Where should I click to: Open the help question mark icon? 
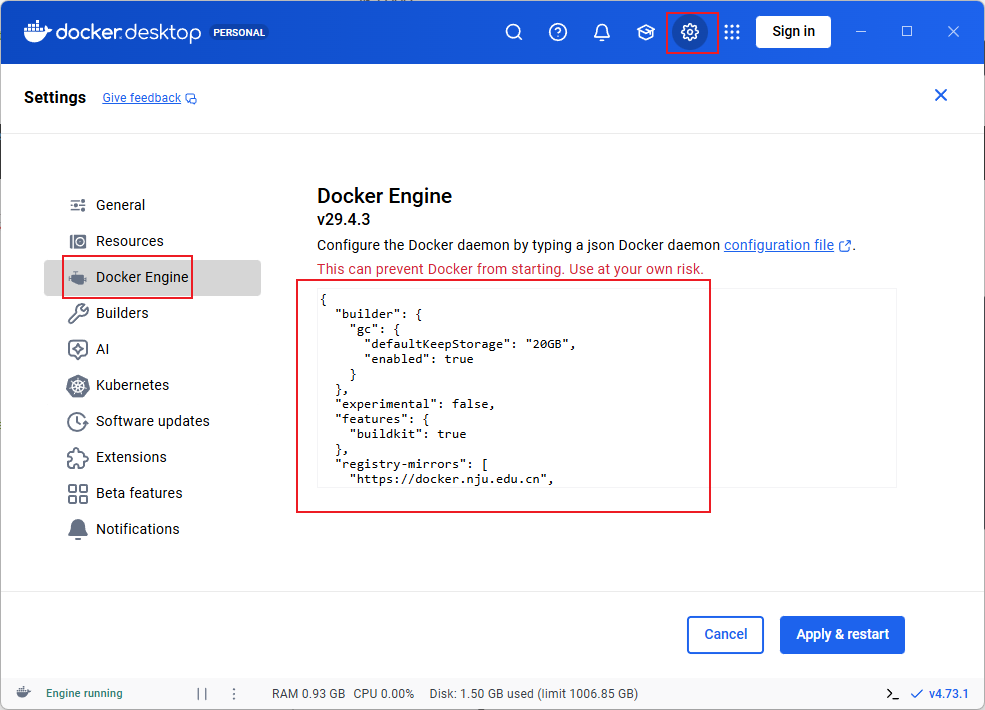click(558, 32)
